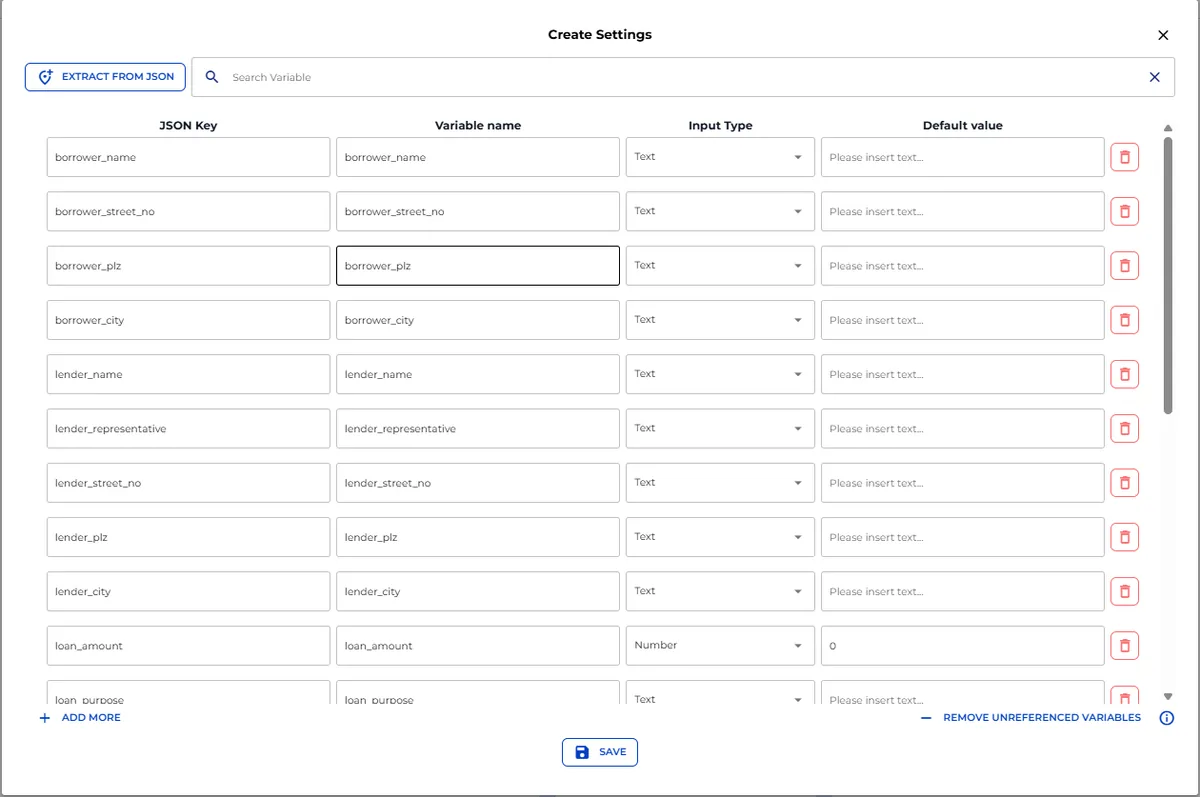Clear the search field with X icon
Viewport: 1200px width, 797px height.
pyautogui.click(x=1154, y=77)
